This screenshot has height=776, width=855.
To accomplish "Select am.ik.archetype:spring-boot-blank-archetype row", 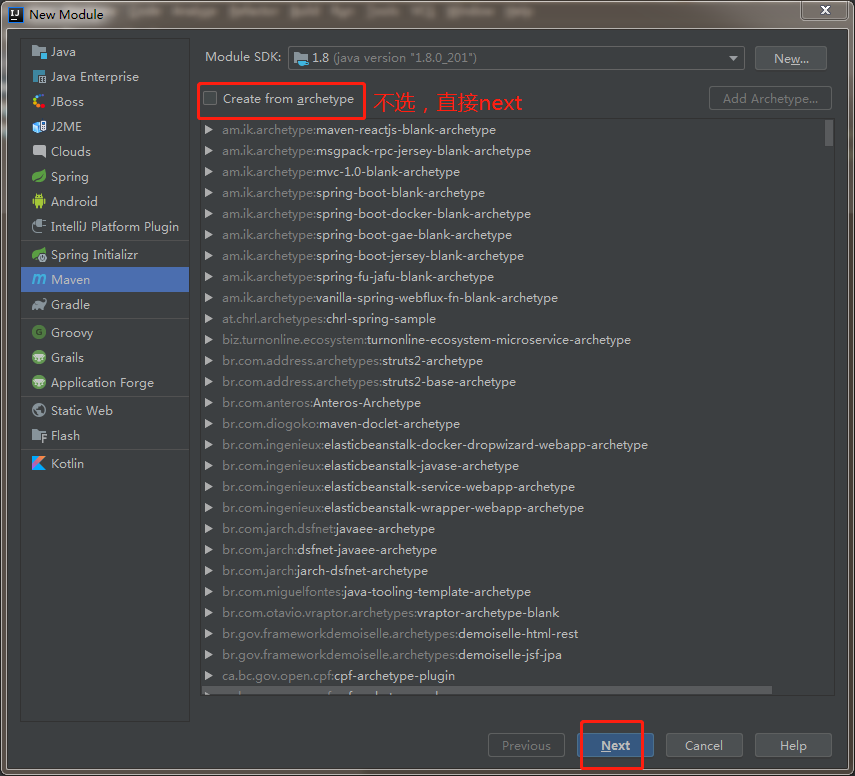I will point(353,193).
